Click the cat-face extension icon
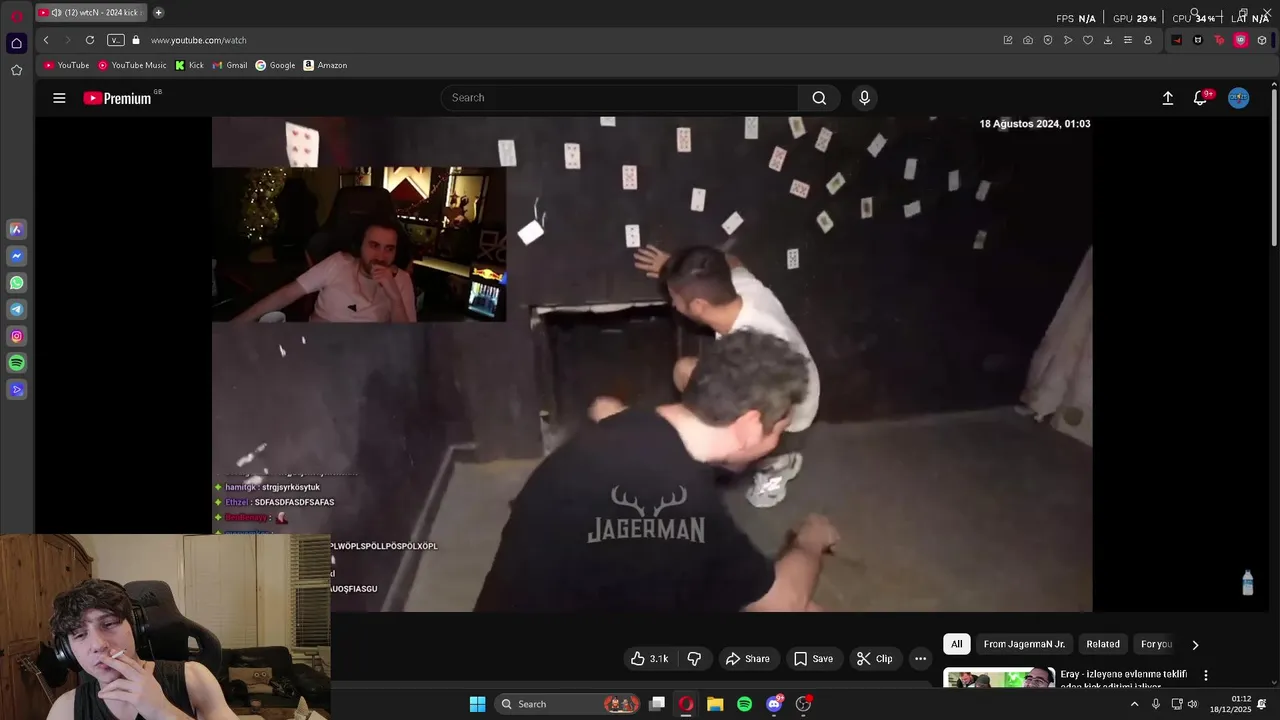This screenshot has width=1280, height=720. point(1198,40)
